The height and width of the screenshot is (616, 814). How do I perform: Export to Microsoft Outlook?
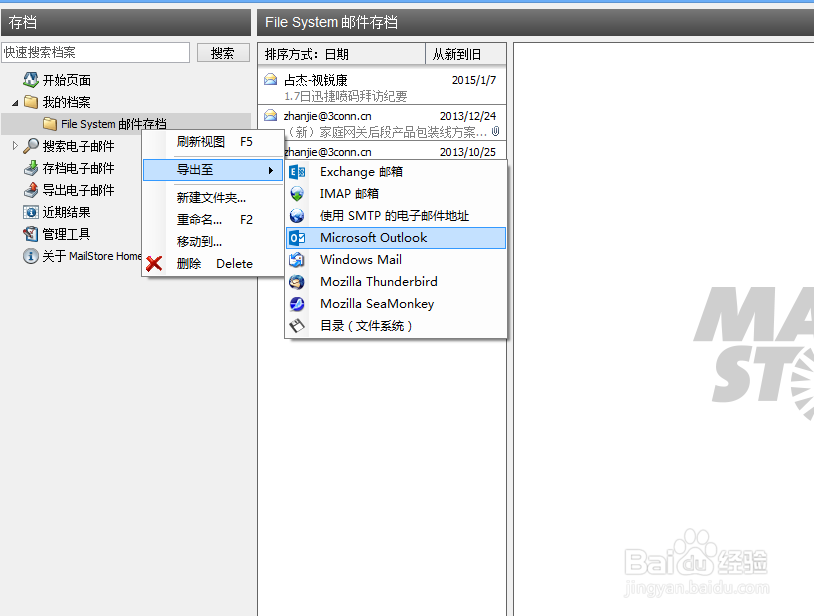point(396,238)
